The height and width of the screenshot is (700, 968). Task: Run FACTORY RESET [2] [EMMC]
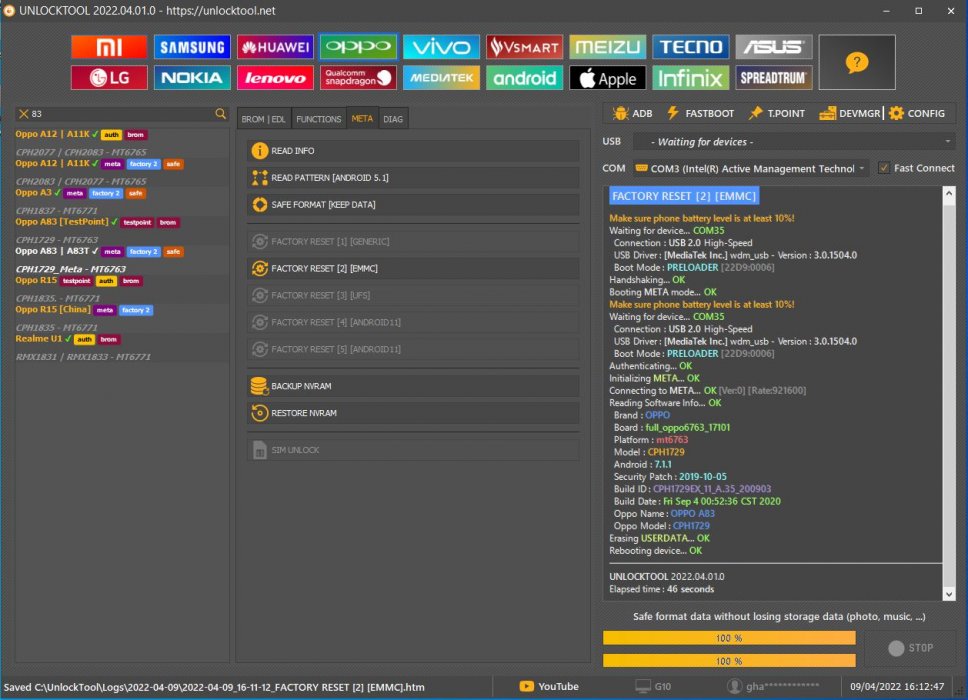[x=414, y=269]
